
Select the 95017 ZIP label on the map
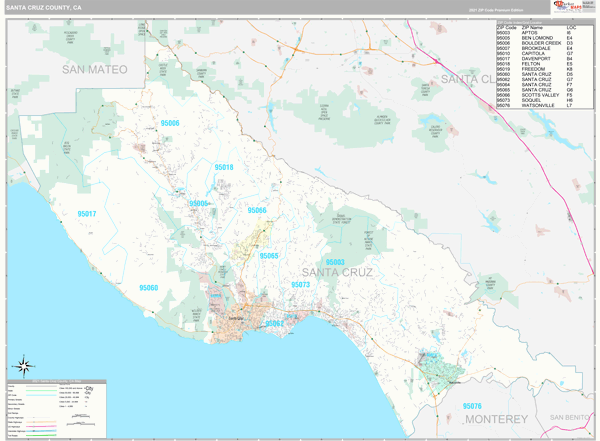point(88,214)
